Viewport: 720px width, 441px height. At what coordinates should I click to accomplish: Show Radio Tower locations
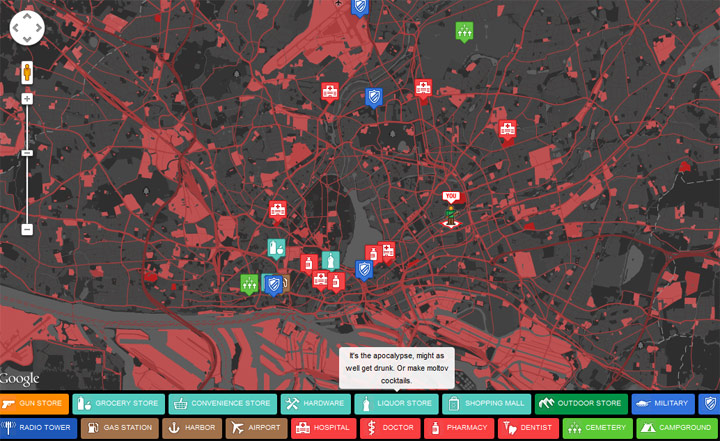click(37, 428)
